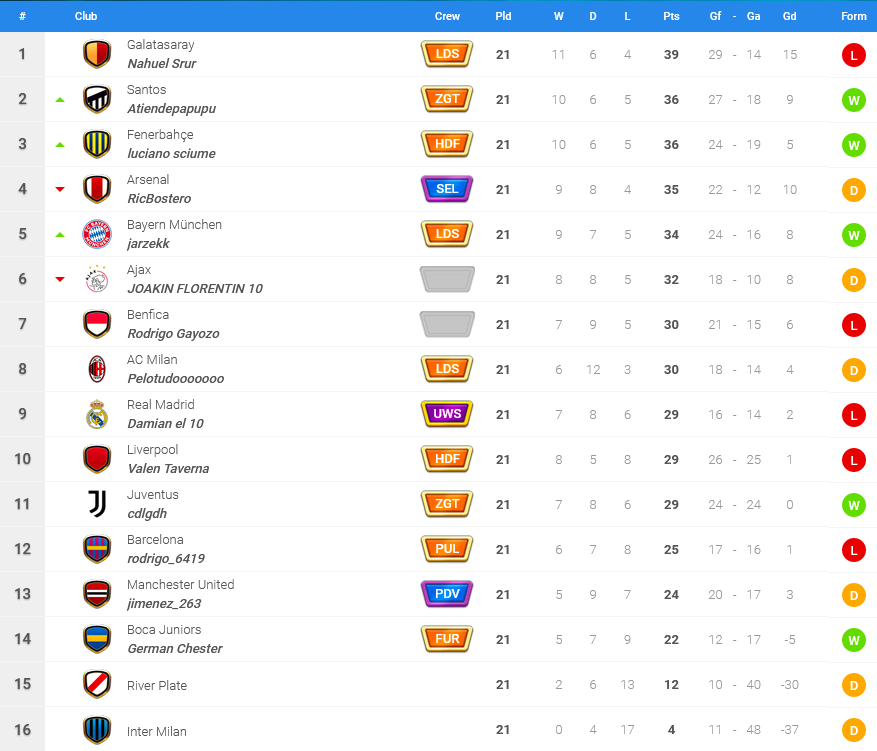The image size is (877, 751).
Task: Click the Form column header
Action: [854, 16]
